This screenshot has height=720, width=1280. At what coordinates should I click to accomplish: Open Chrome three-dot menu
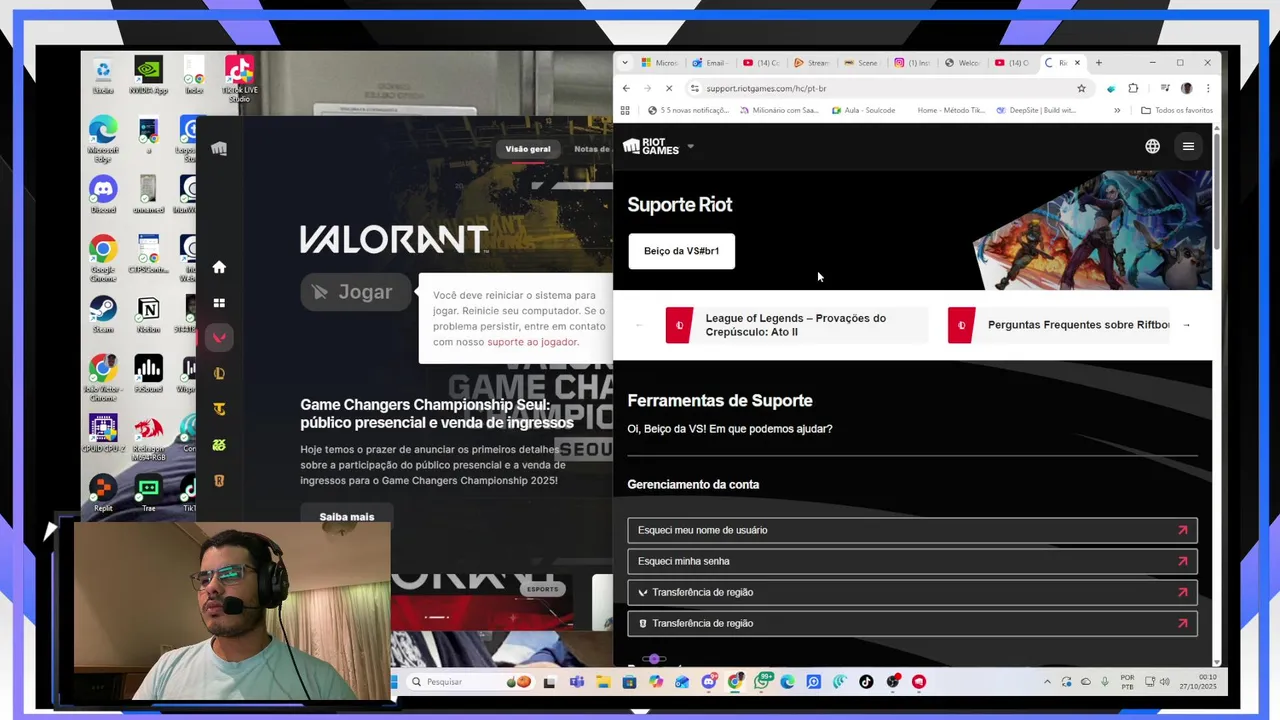[1208, 88]
